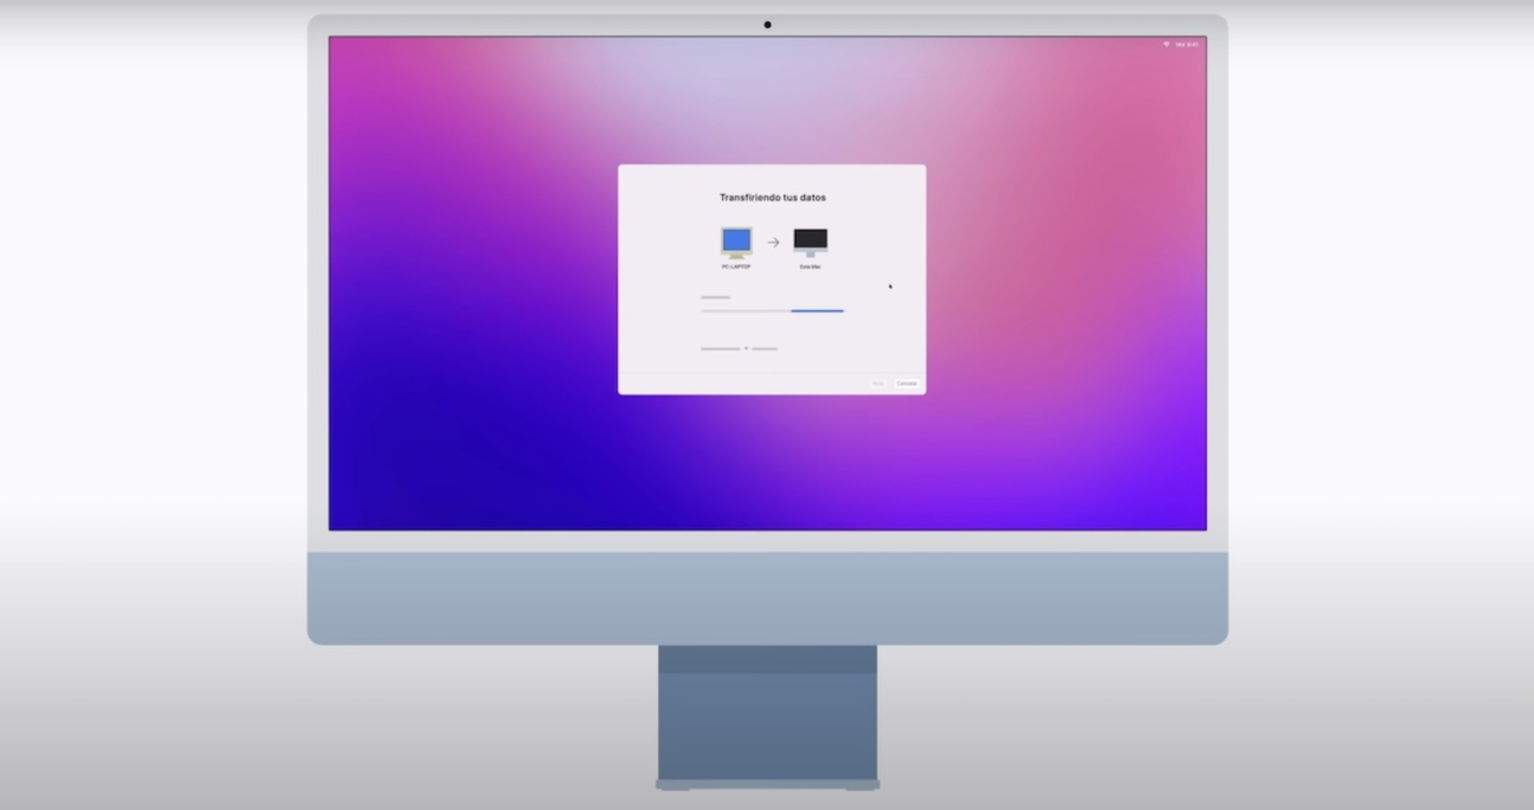Click the black display of the Mac icon

coord(811,237)
